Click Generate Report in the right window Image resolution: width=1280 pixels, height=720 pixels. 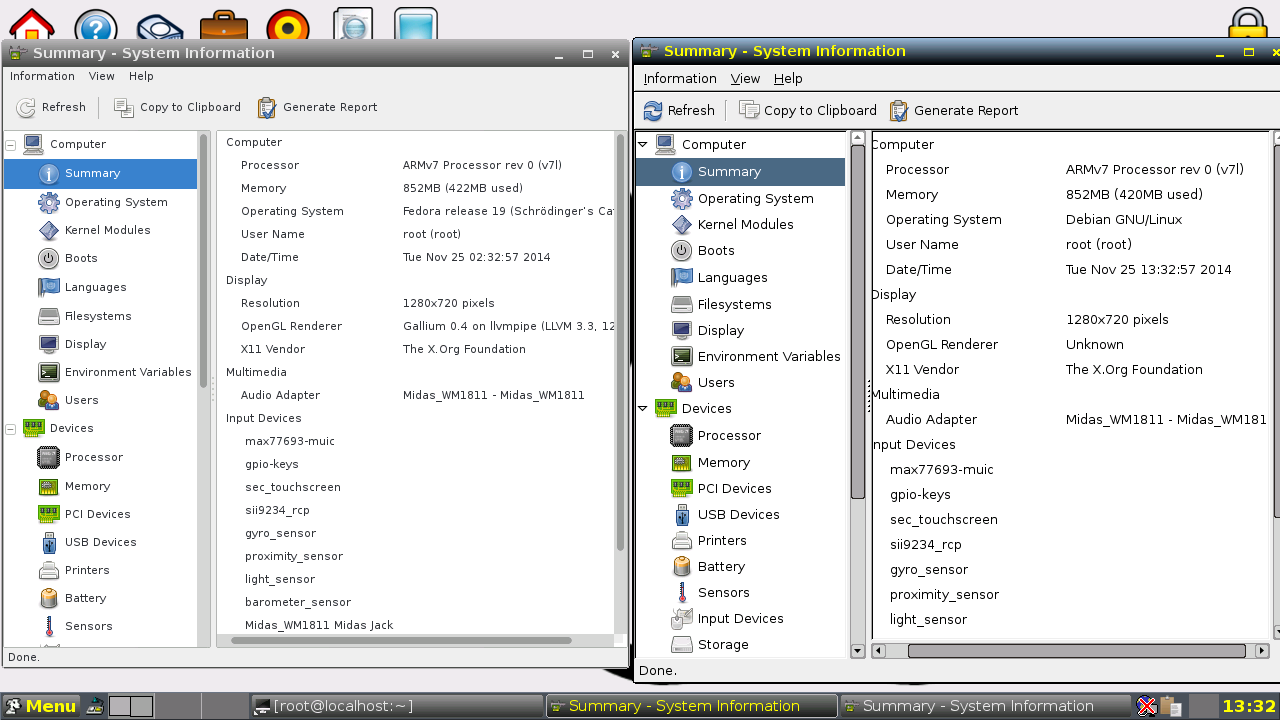click(954, 110)
